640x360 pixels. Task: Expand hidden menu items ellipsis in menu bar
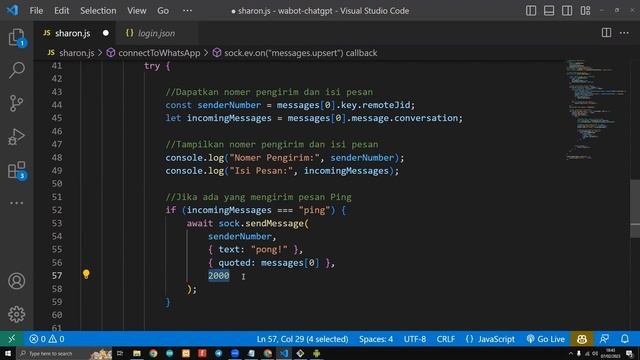click(x=187, y=11)
